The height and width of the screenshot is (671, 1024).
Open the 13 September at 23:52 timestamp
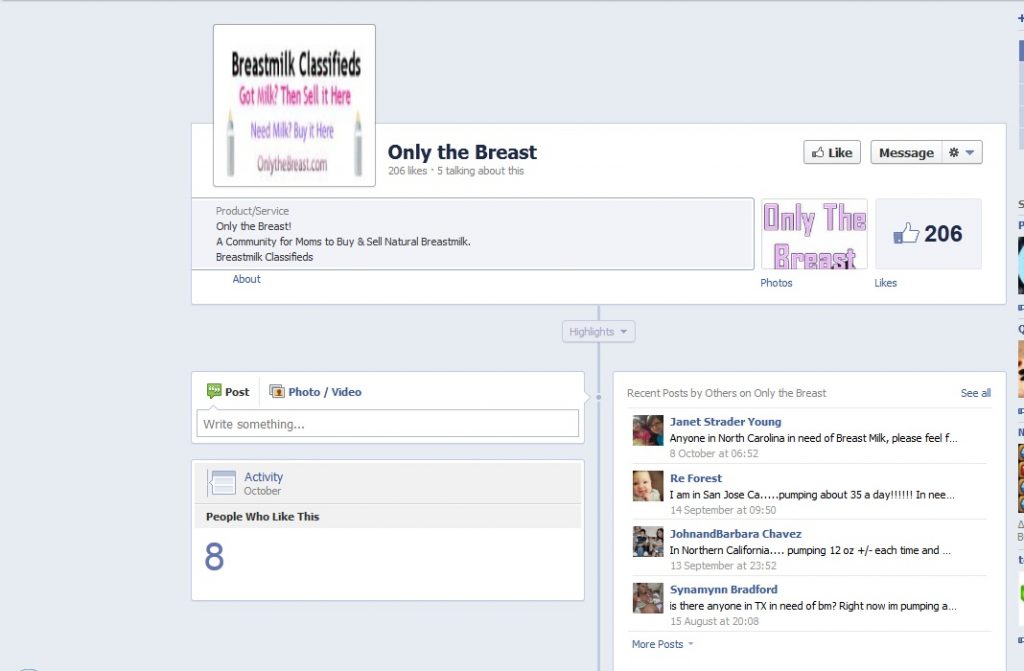(x=723, y=566)
